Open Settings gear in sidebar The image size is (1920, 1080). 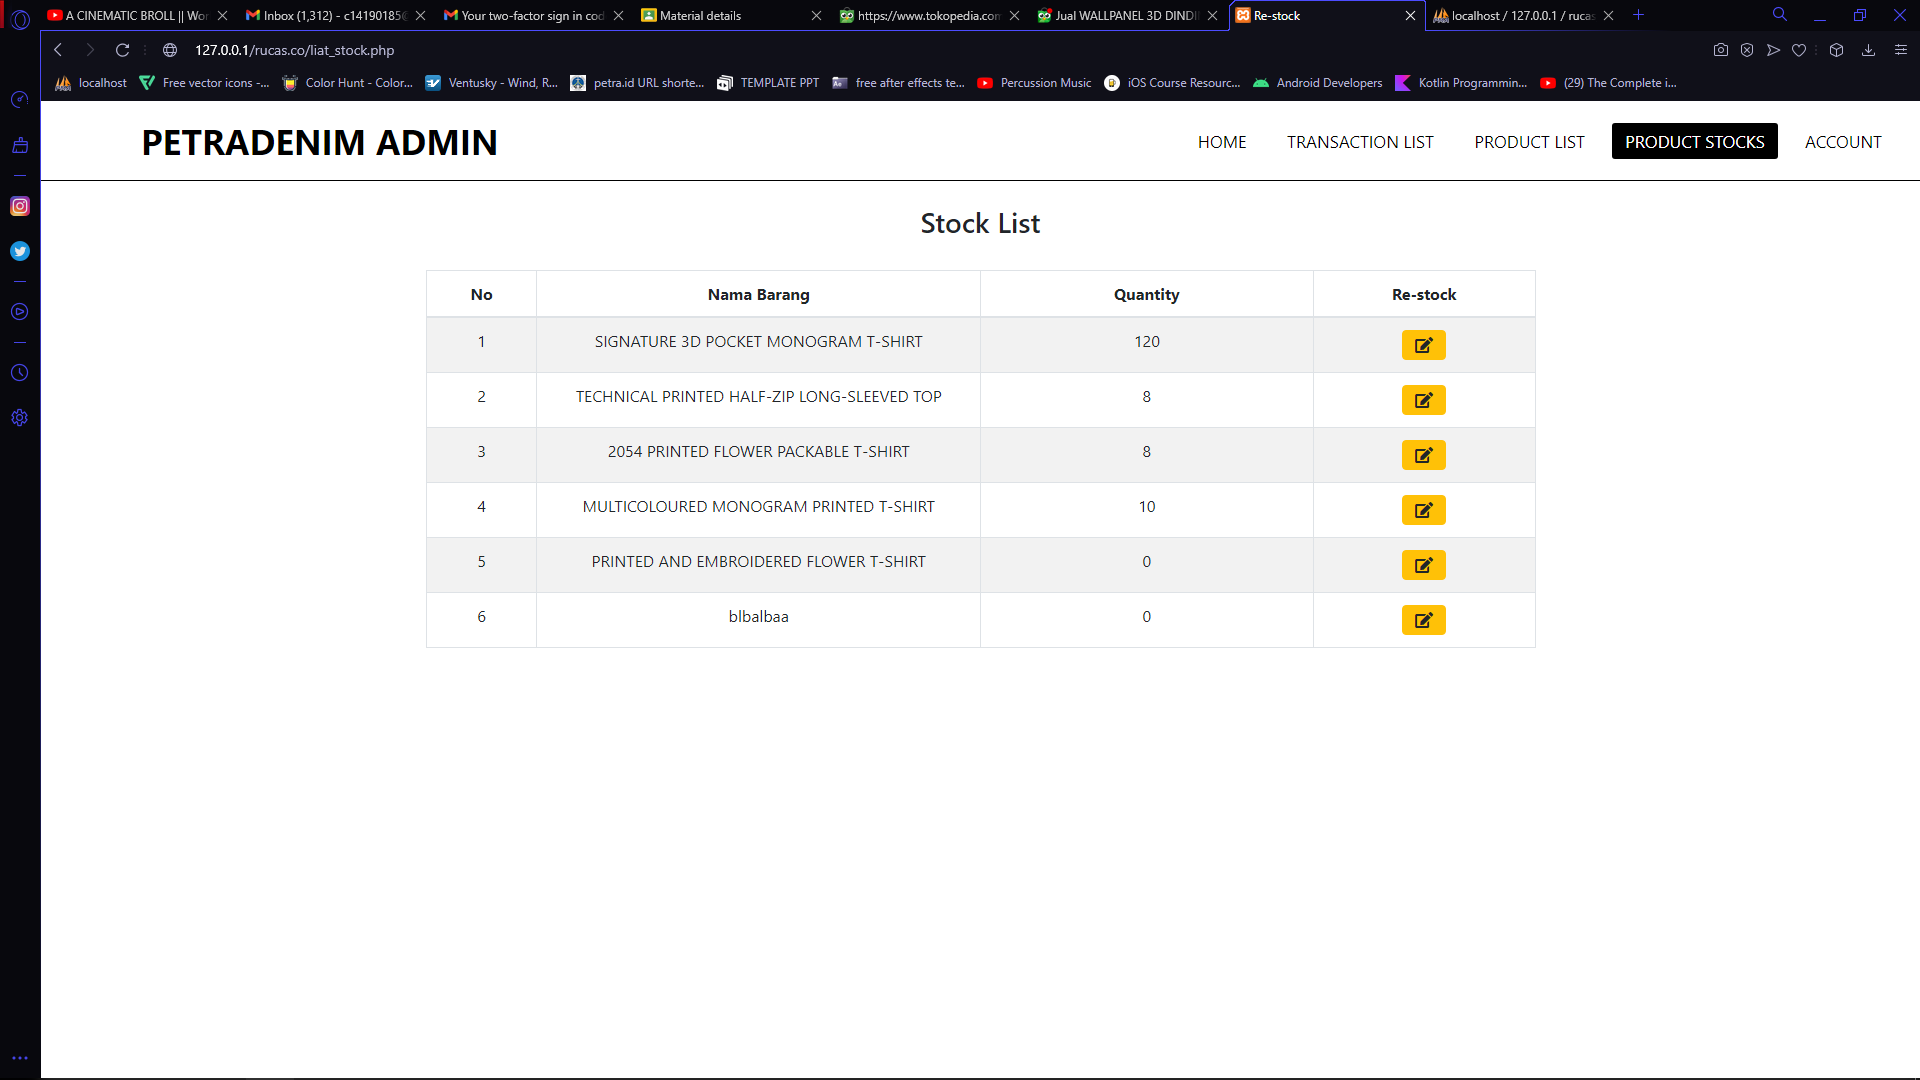tap(20, 417)
